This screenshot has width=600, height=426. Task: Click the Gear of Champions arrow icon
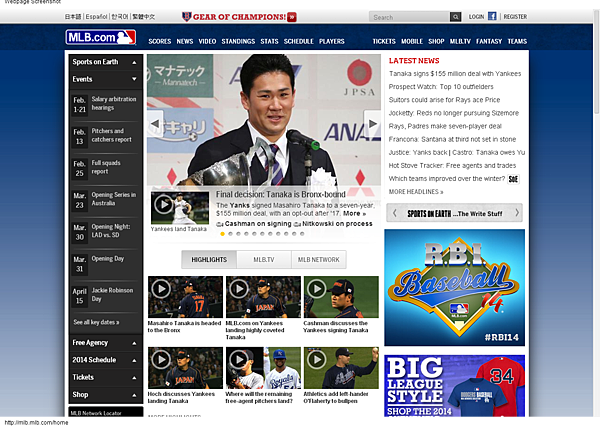click(292, 17)
